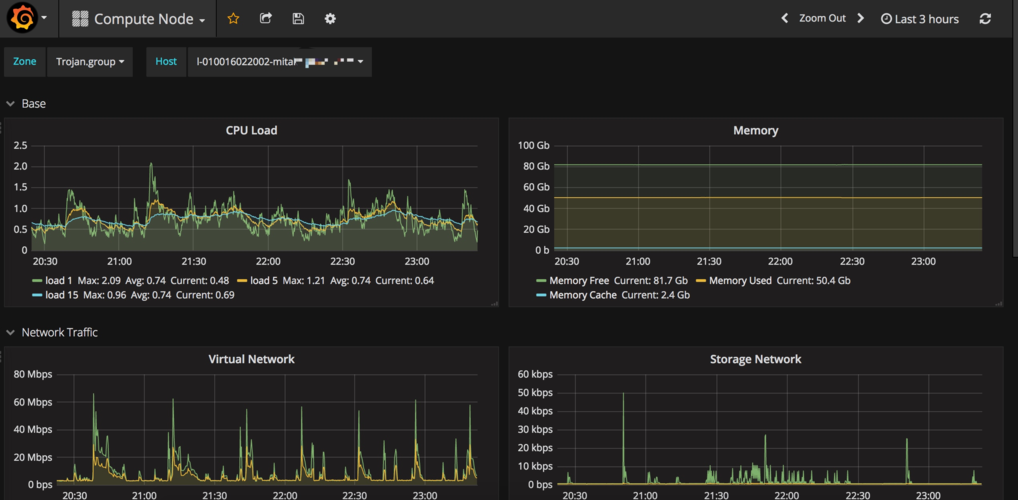Open the Trojan.group zone dropdown
This screenshot has width=1018, height=500.
pos(90,62)
